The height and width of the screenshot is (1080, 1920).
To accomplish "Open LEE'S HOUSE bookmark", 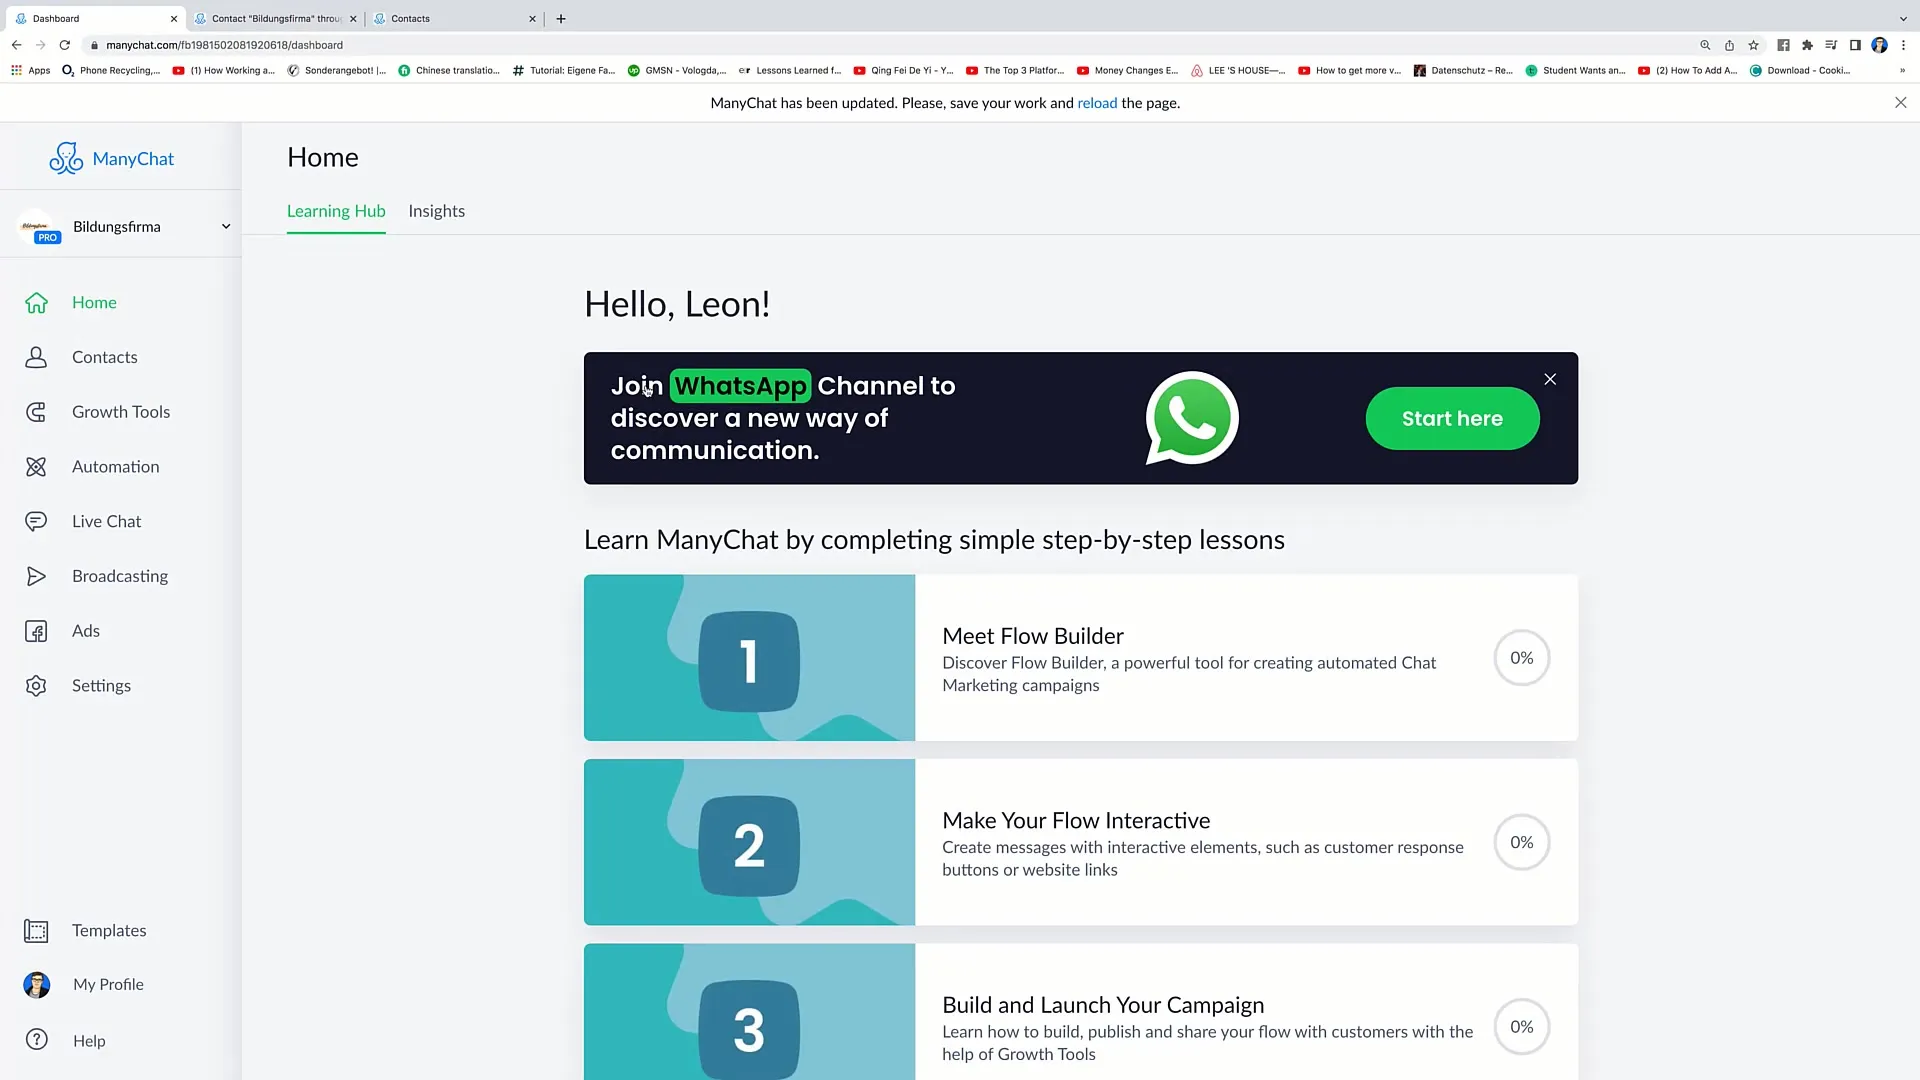I will (1238, 70).
